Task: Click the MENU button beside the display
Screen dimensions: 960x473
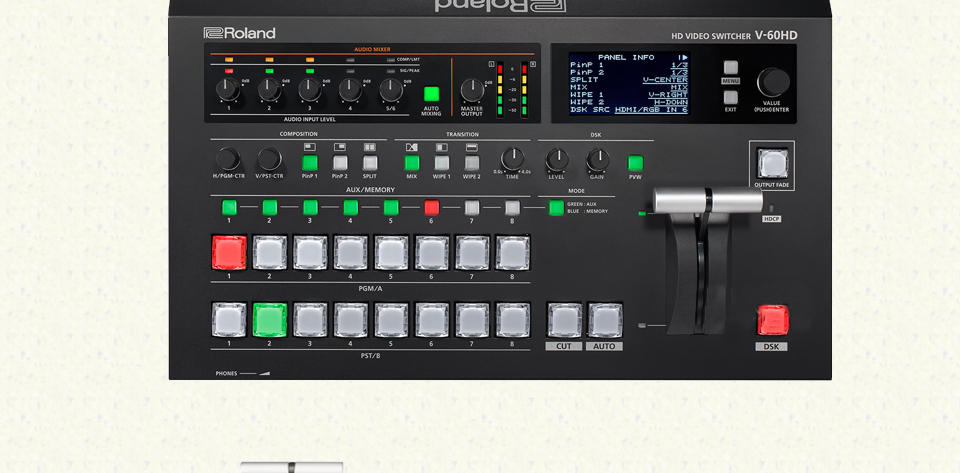Action: [x=731, y=68]
